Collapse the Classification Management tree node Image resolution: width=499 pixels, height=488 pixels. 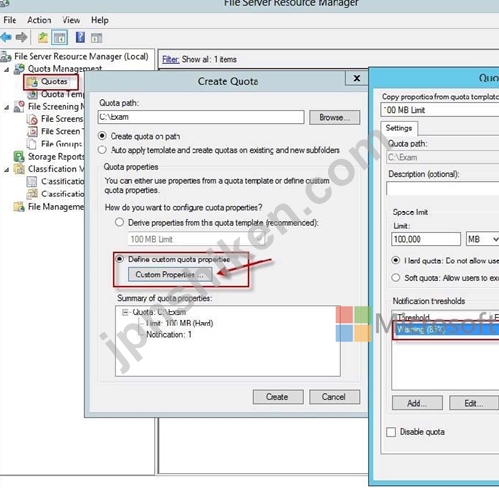[x=7, y=170]
